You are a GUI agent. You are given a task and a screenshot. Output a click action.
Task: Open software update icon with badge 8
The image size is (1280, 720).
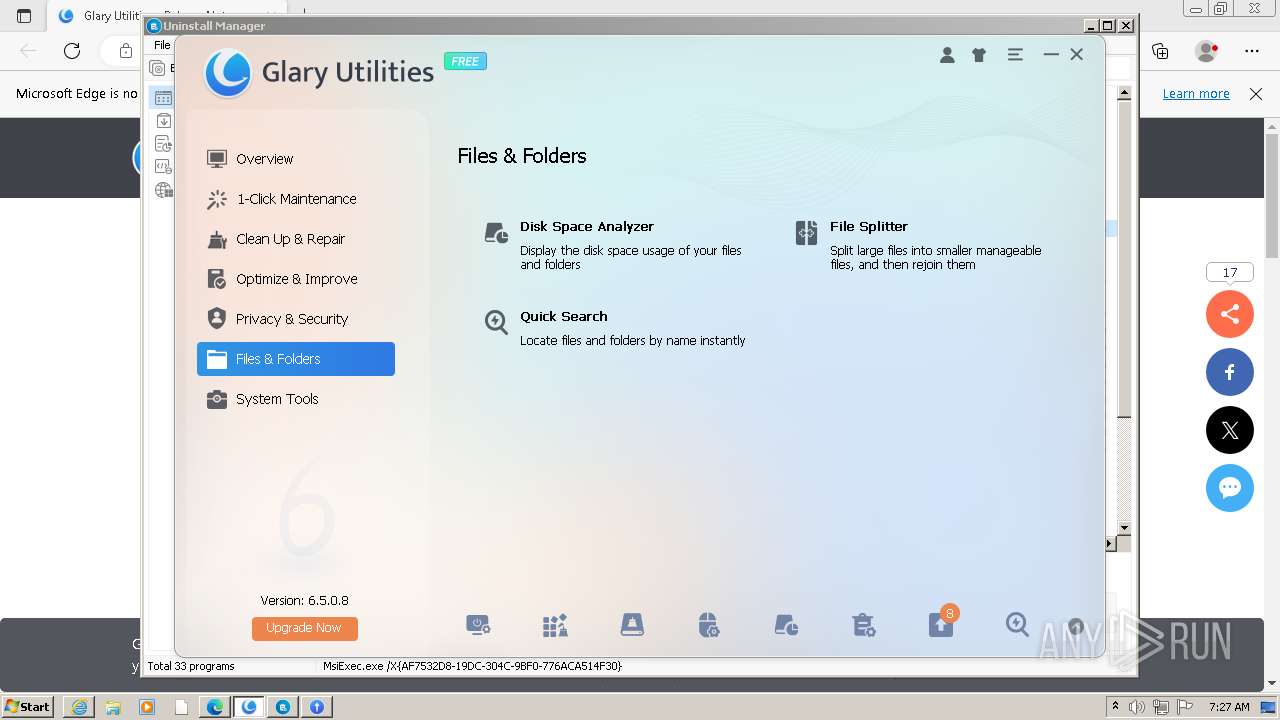(x=941, y=624)
